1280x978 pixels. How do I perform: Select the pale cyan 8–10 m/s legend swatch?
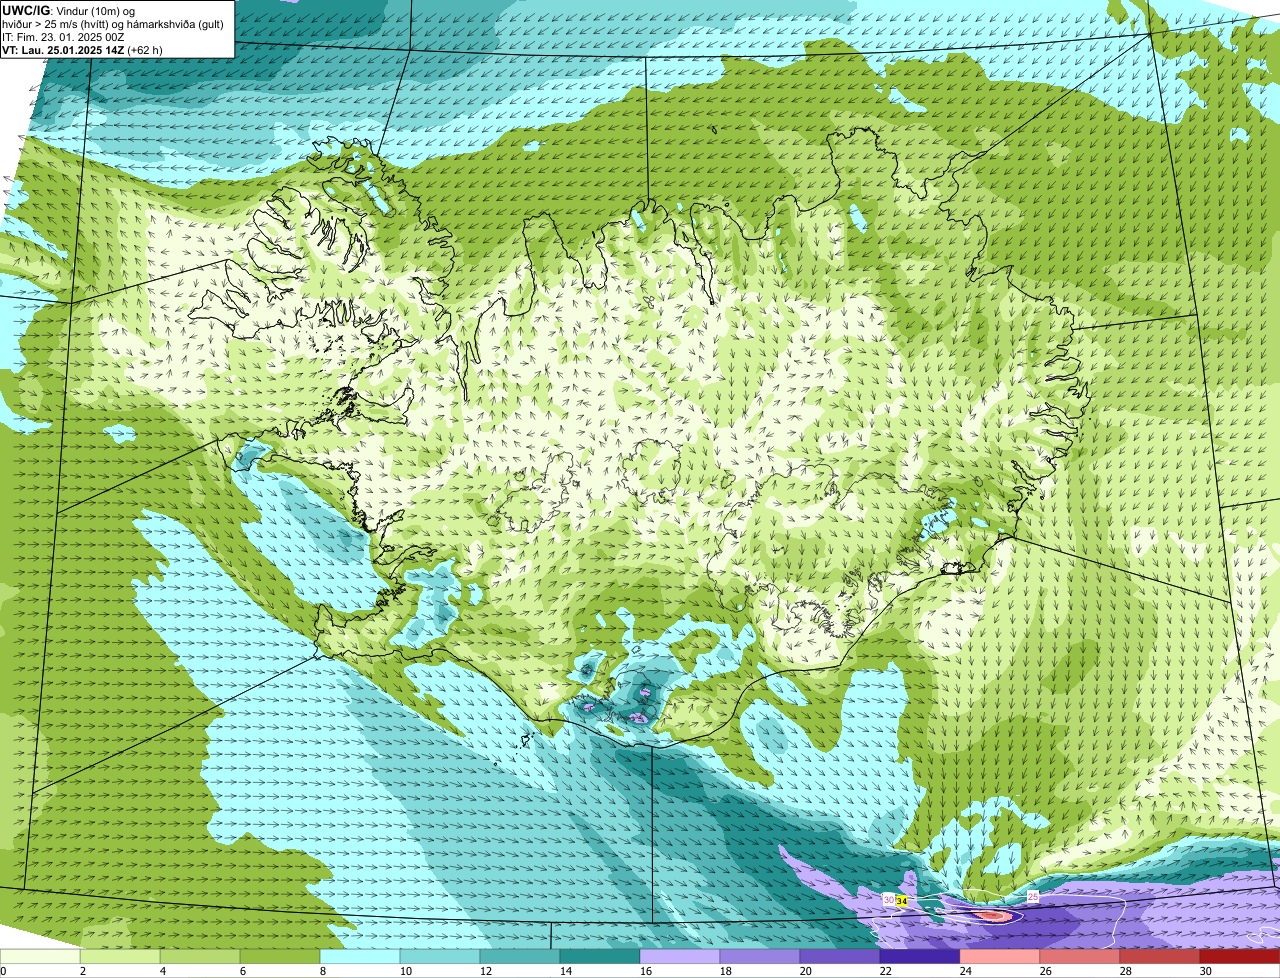click(360, 957)
